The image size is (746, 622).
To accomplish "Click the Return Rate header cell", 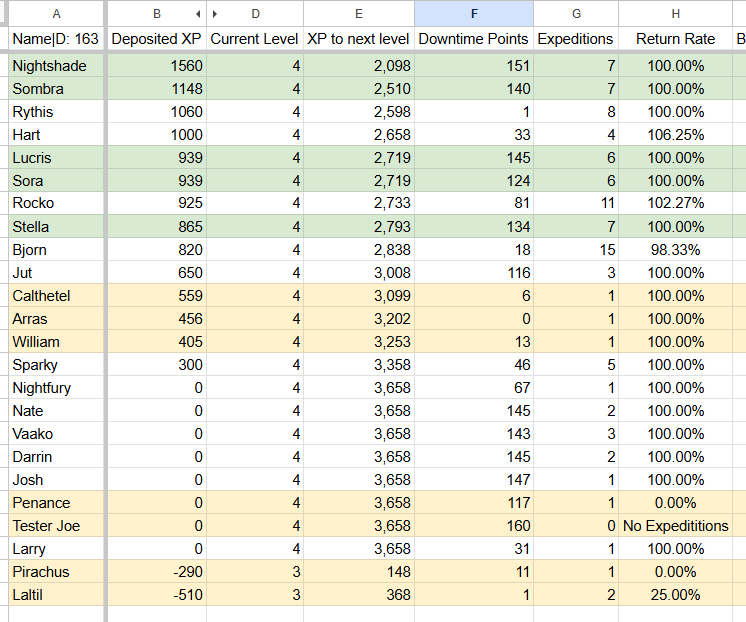I will pyautogui.click(x=676, y=39).
